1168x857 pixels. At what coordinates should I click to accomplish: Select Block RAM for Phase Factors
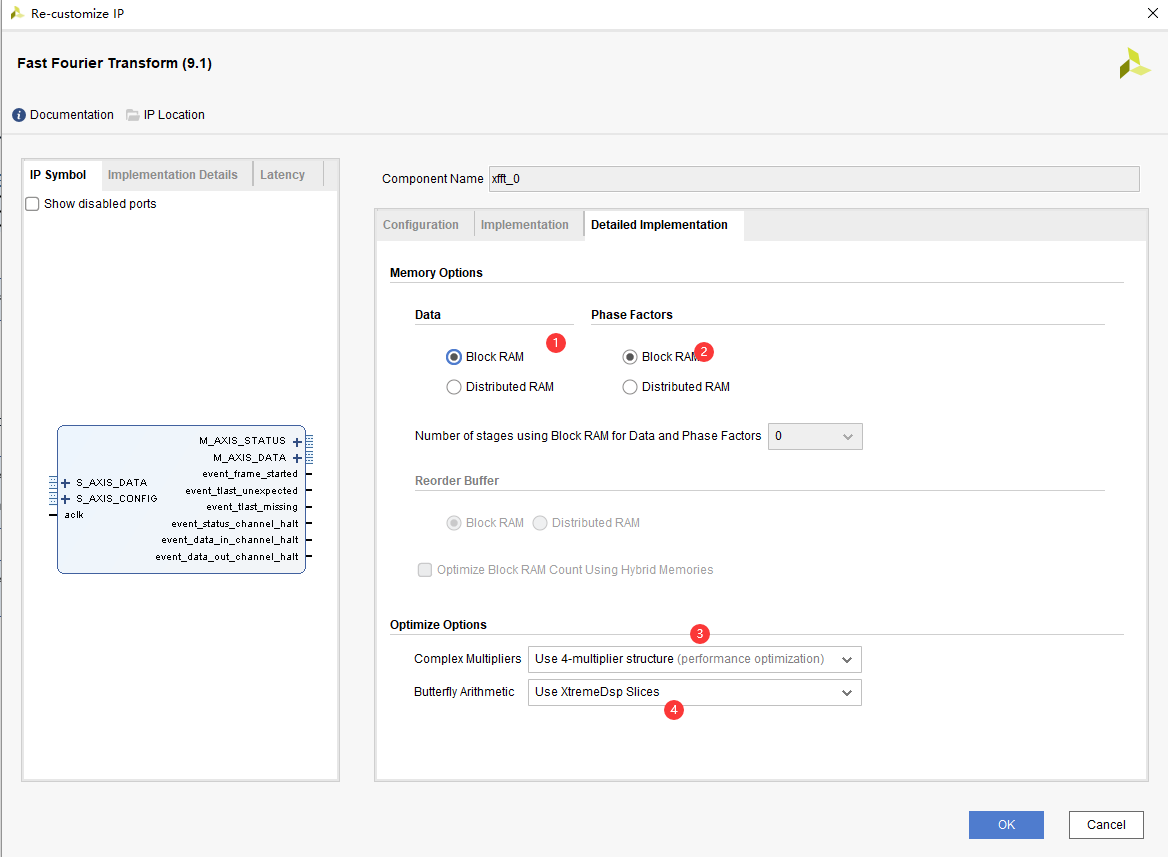630,357
